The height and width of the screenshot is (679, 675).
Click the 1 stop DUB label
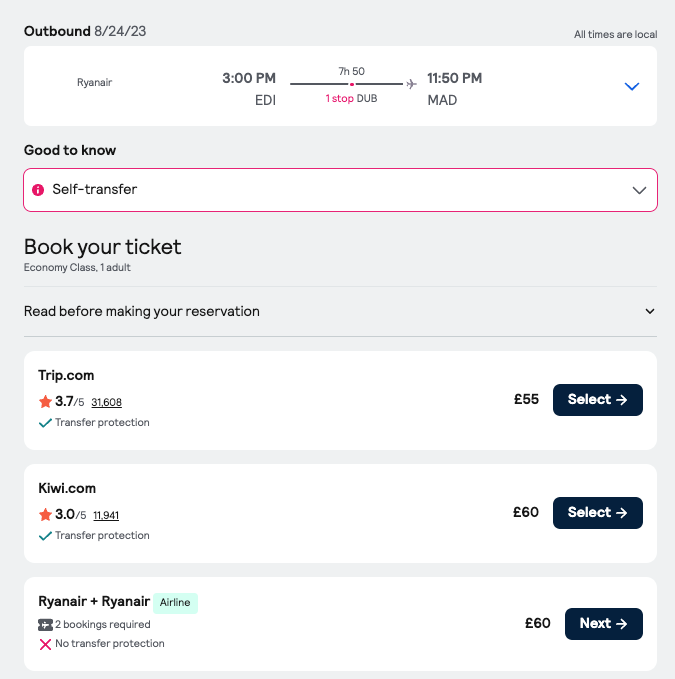tap(351, 99)
